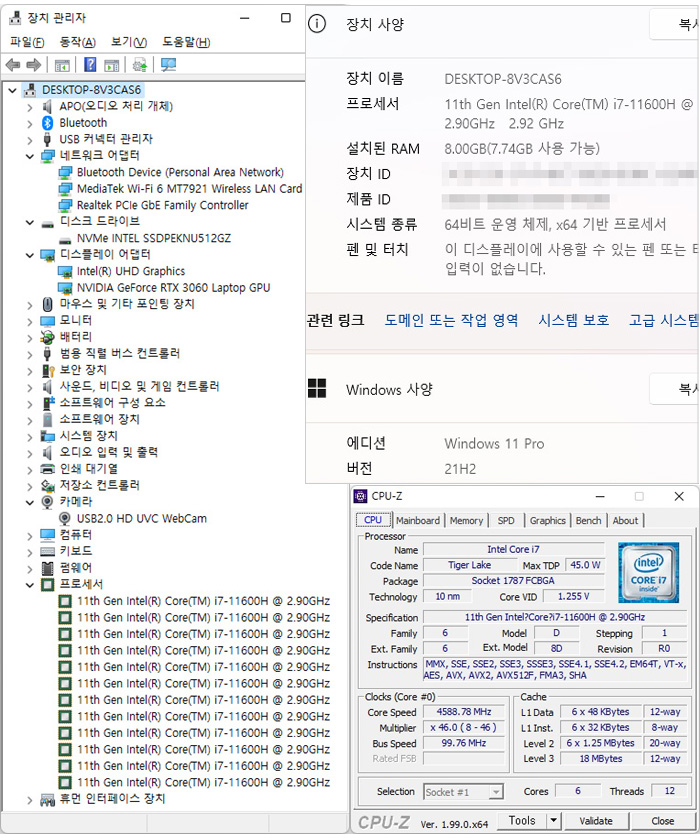Image resolution: width=700 pixels, height=838 pixels.
Task: Open the 도움말(H) menu
Action: coord(186,42)
